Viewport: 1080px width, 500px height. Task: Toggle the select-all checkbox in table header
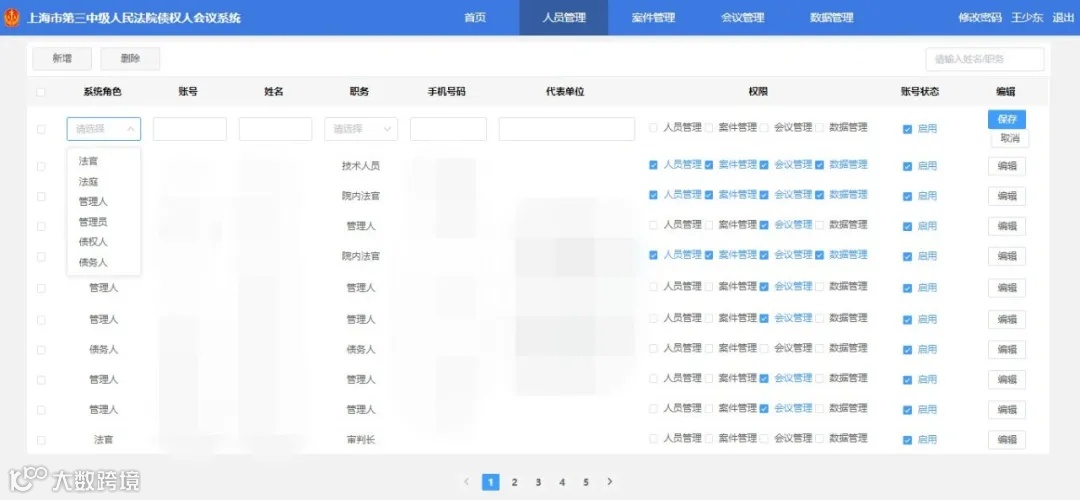pos(41,92)
